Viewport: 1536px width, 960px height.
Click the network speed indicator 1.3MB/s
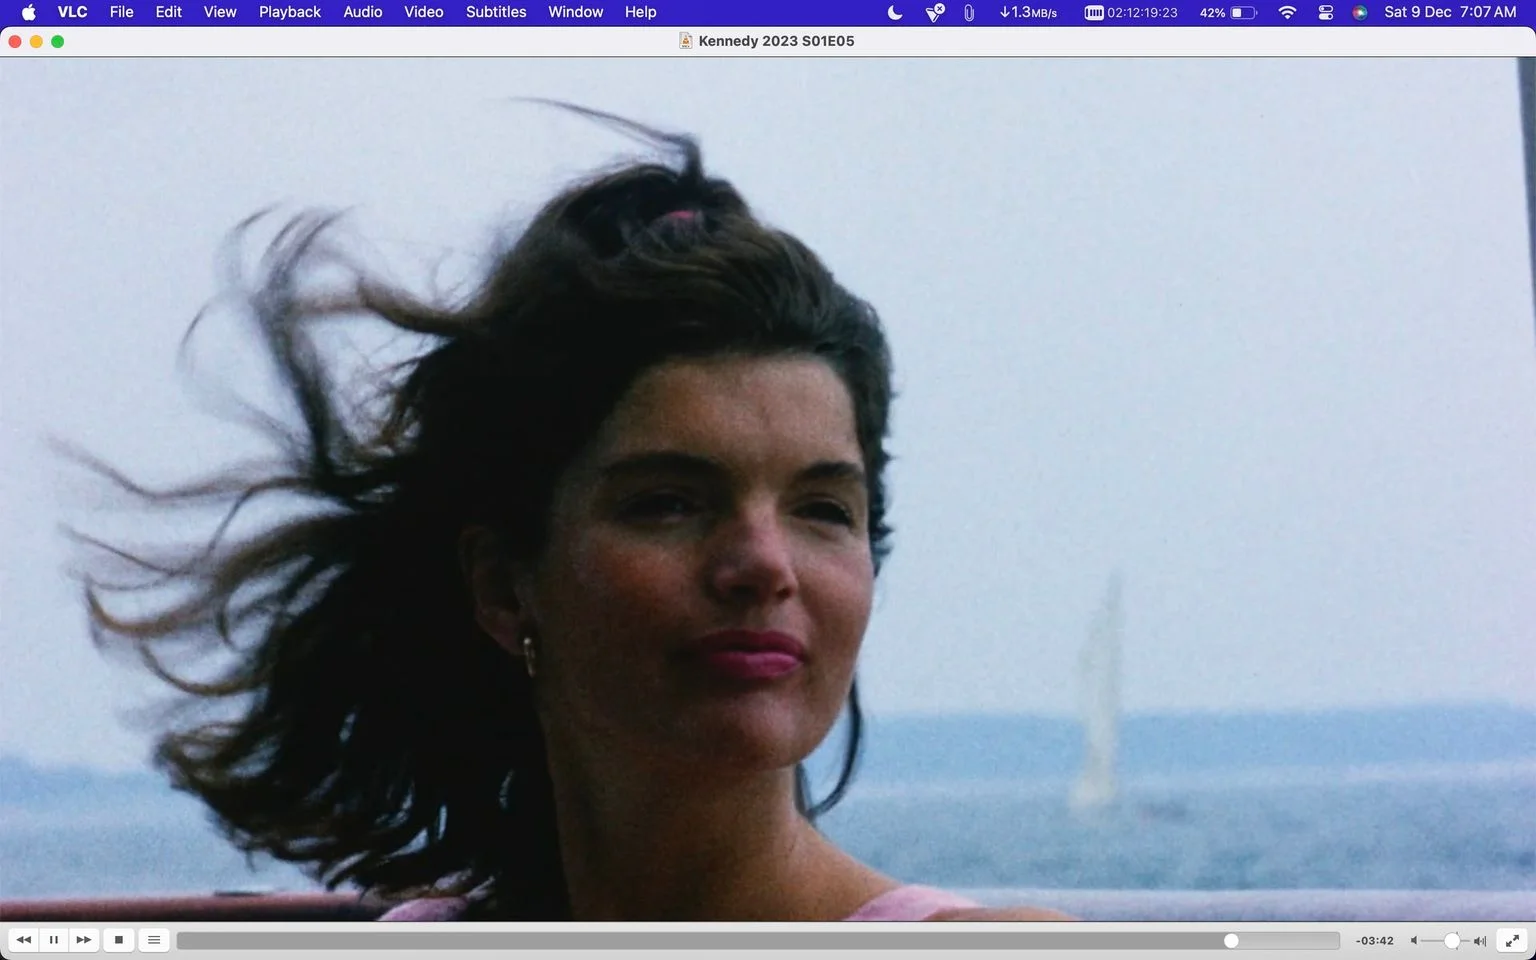point(1028,12)
